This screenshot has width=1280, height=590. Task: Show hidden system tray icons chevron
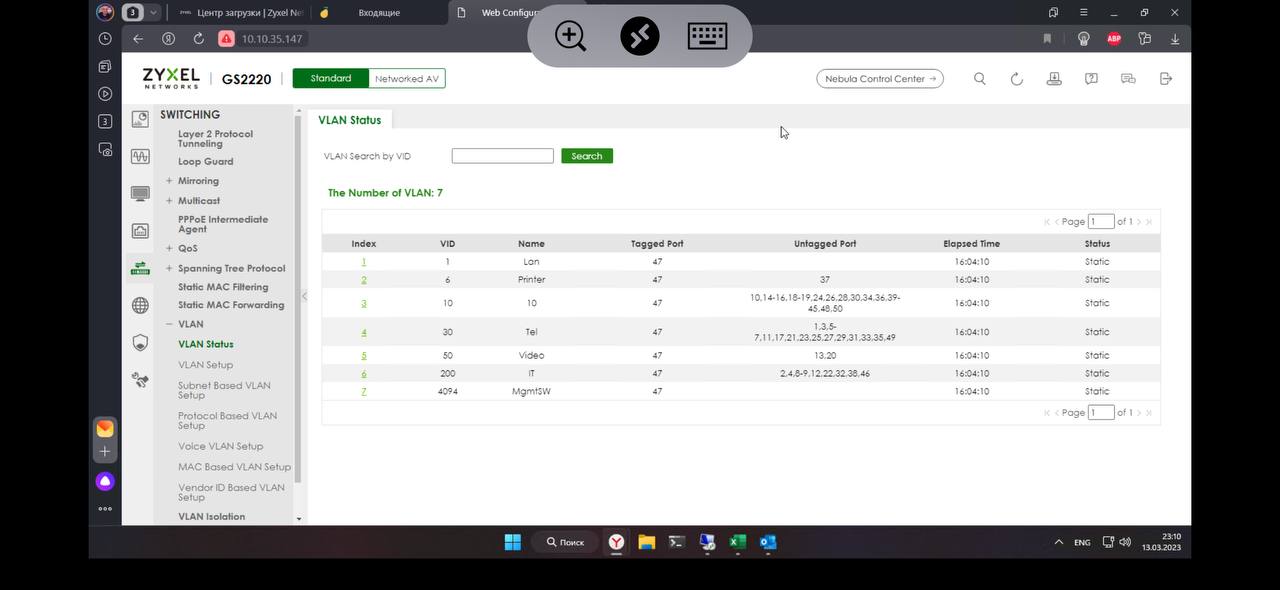[1058, 542]
